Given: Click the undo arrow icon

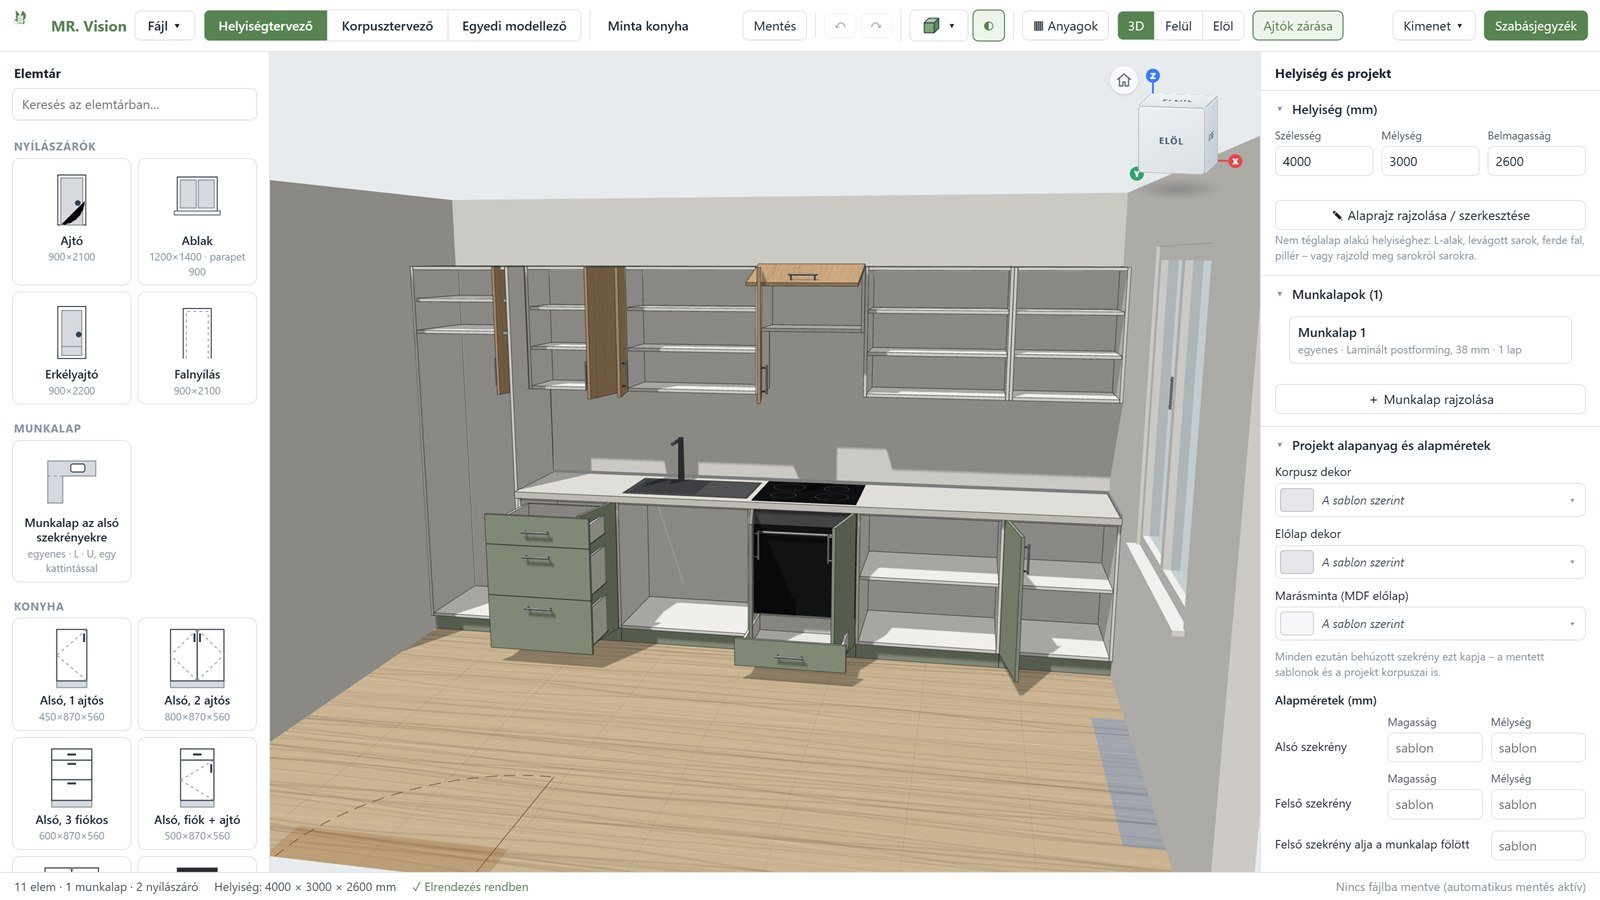Looking at the screenshot, I should (840, 26).
